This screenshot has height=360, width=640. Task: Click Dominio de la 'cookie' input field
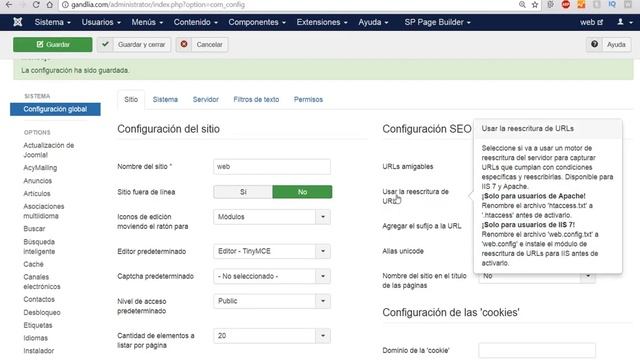point(537,351)
